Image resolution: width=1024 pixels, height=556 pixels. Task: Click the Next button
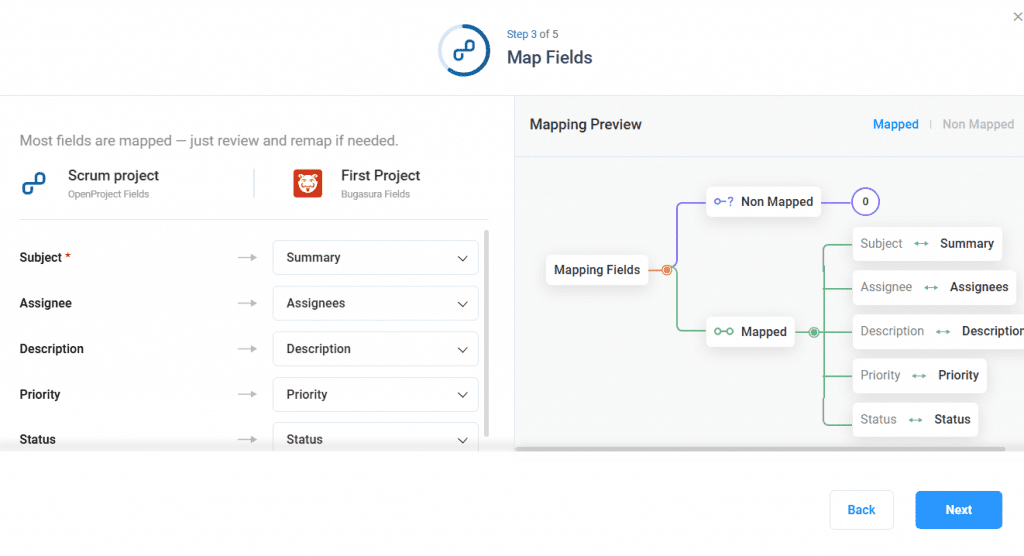[958, 510]
